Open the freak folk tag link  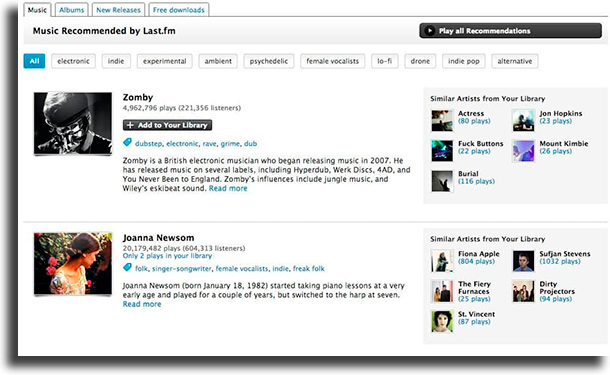309,268
